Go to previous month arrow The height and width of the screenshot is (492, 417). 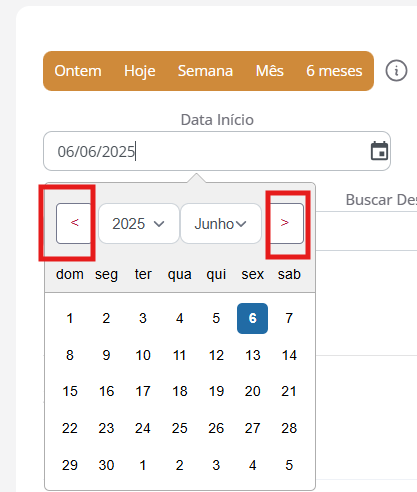75,223
